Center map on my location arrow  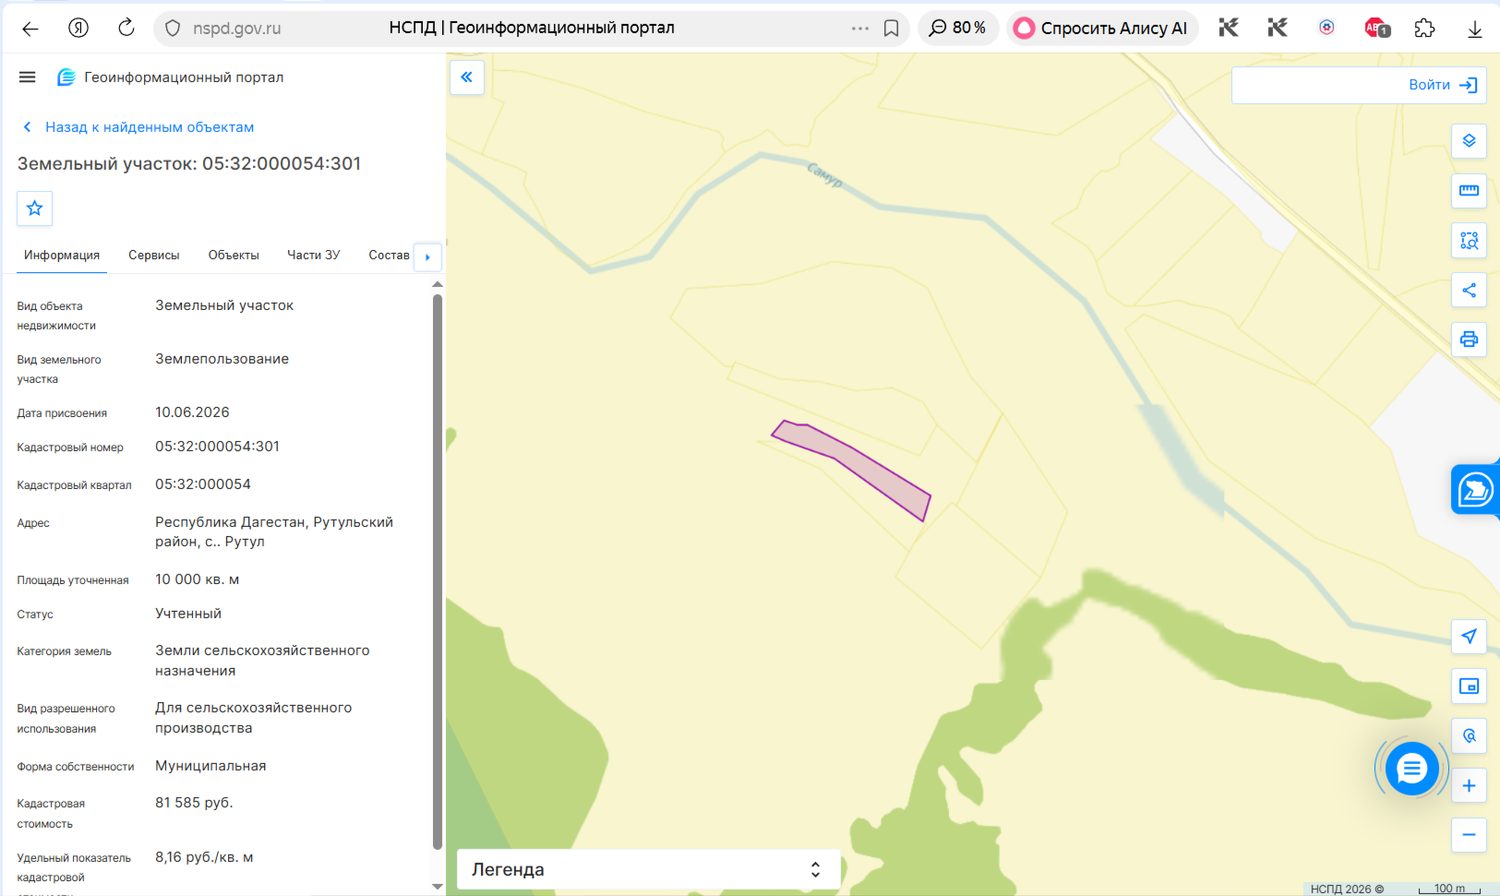tap(1468, 636)
